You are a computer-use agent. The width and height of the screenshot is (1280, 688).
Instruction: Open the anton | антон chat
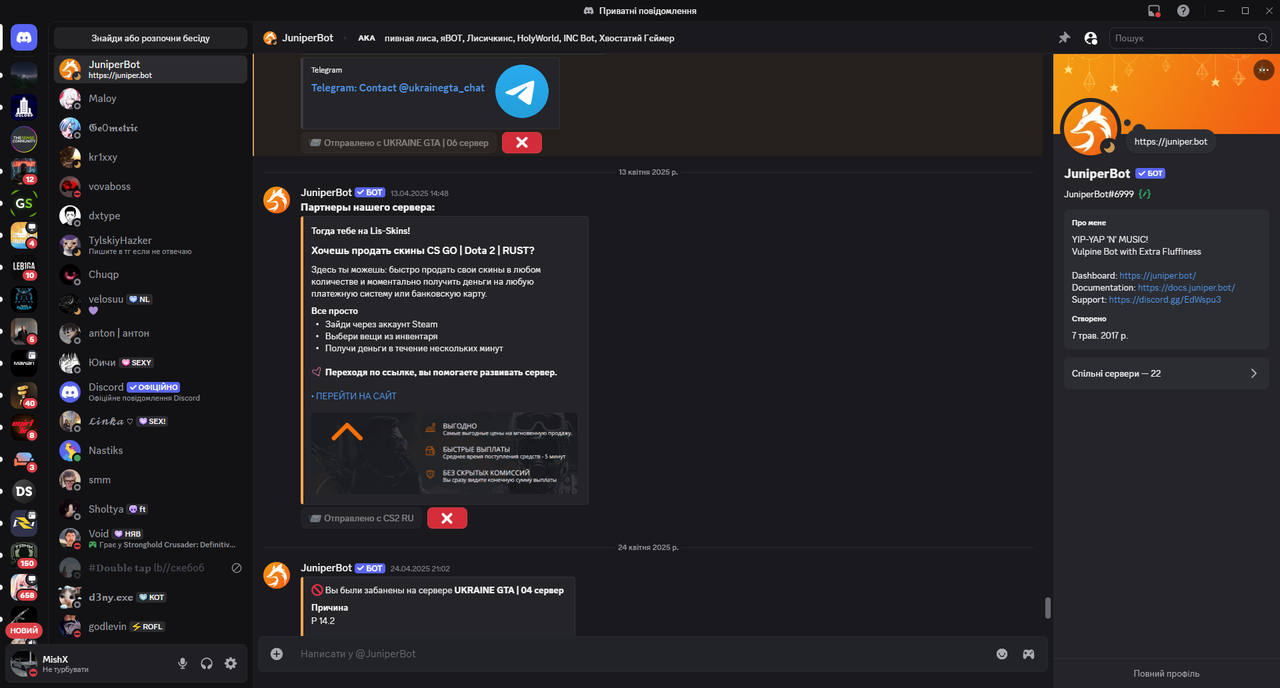[151, 333]
